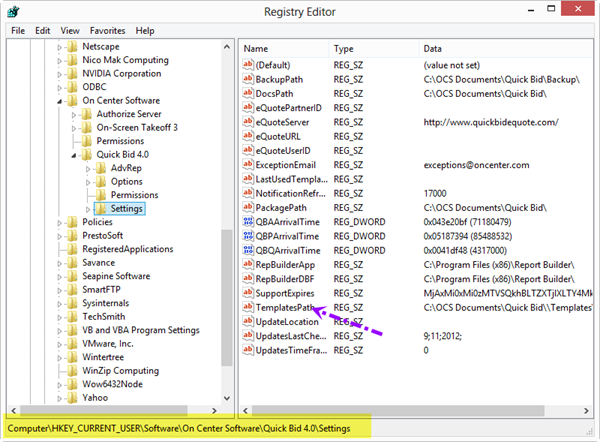
Task: Click the folder icon of Yahoo key
Action: [72, 398]
